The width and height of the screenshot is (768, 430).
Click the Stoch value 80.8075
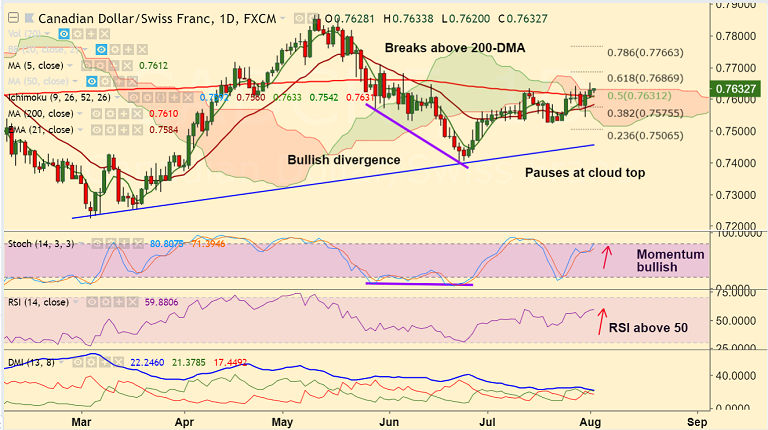[167, 243]
